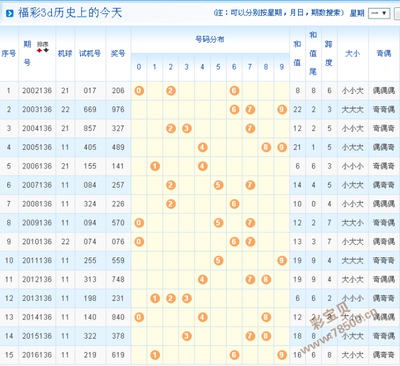Sort 期号 ascending with red up arrow
Viewport: 400px width, 366px height.
(40, 50)
